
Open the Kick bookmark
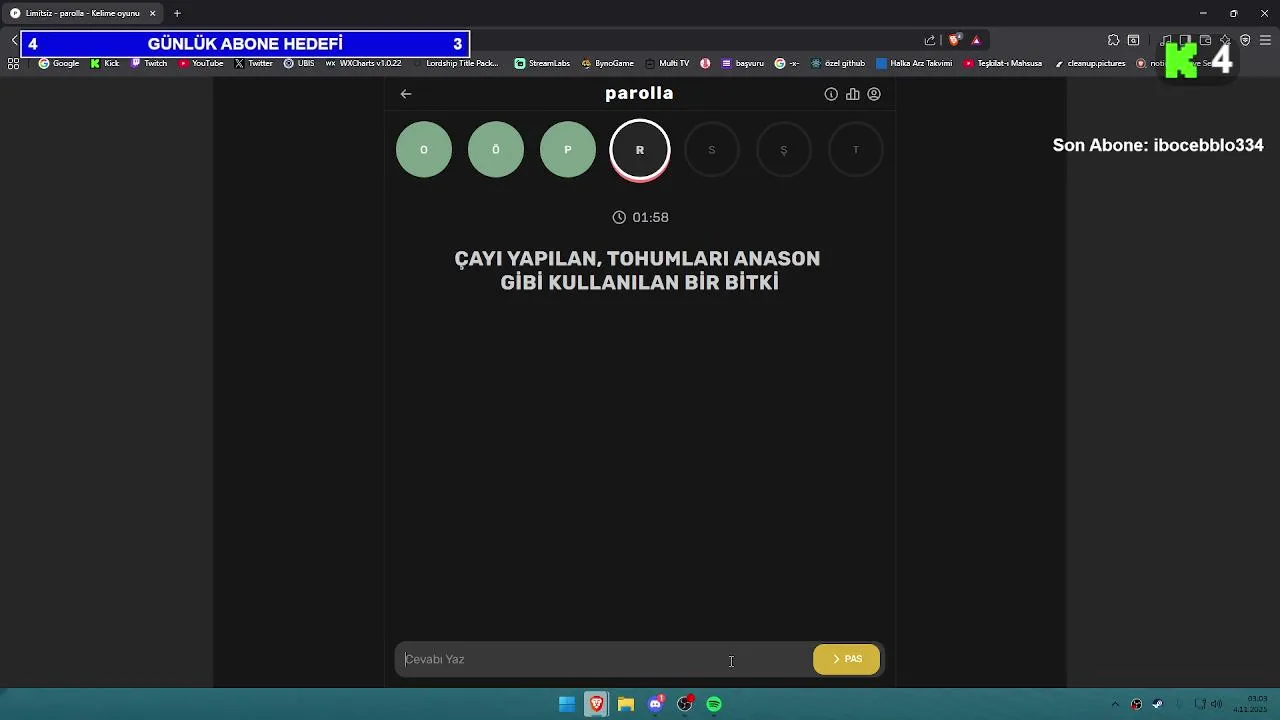[x=105, y=63]
